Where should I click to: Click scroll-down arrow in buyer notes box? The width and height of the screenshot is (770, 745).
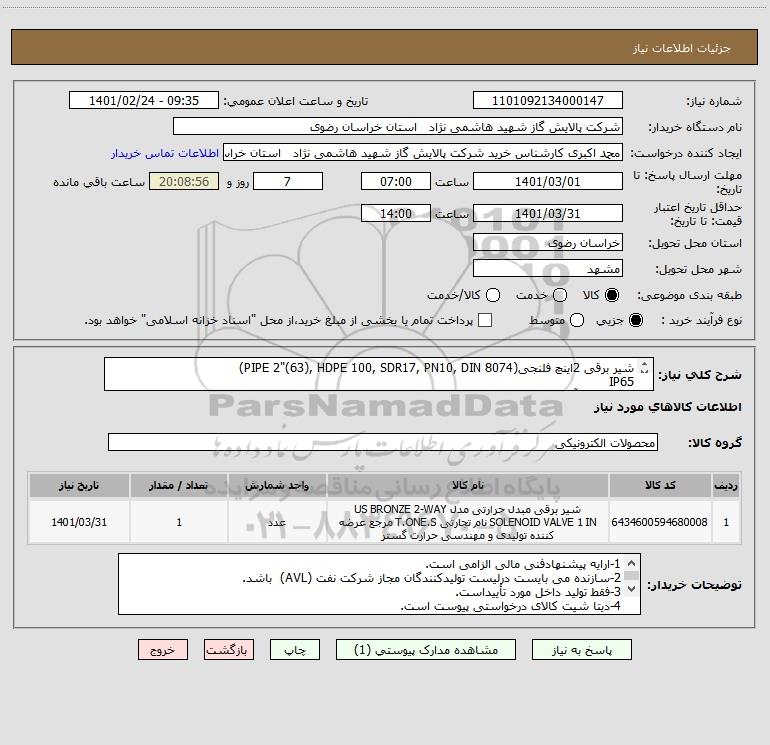click(x=632, y=588)
